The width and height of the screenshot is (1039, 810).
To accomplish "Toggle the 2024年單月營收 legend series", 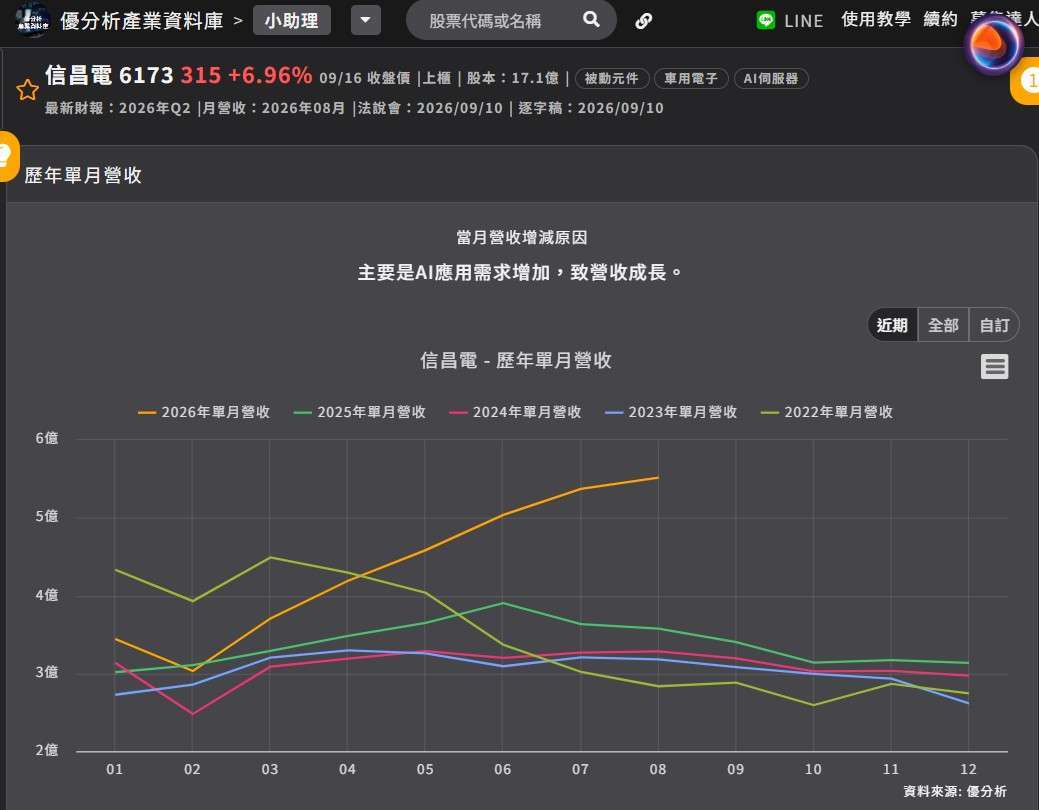I will coord(516,412).
